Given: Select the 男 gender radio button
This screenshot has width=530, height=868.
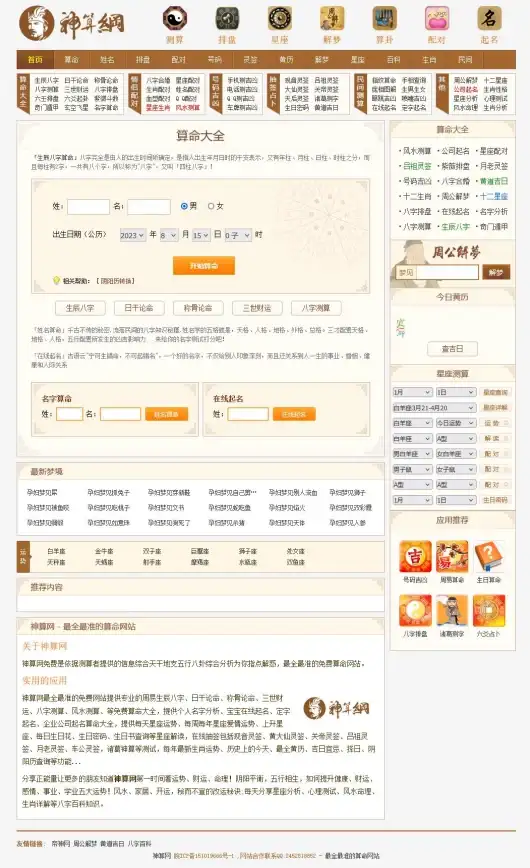Looking at the screenshot, I should 184,206.
